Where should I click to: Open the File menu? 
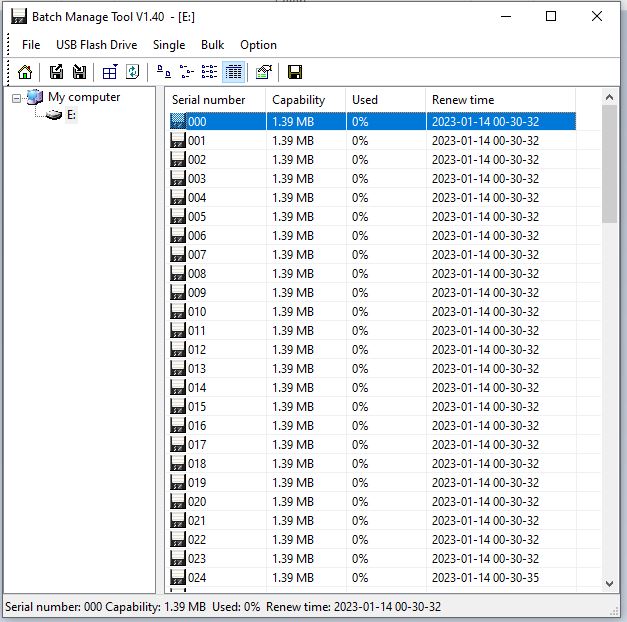click(x=31, y=45)
